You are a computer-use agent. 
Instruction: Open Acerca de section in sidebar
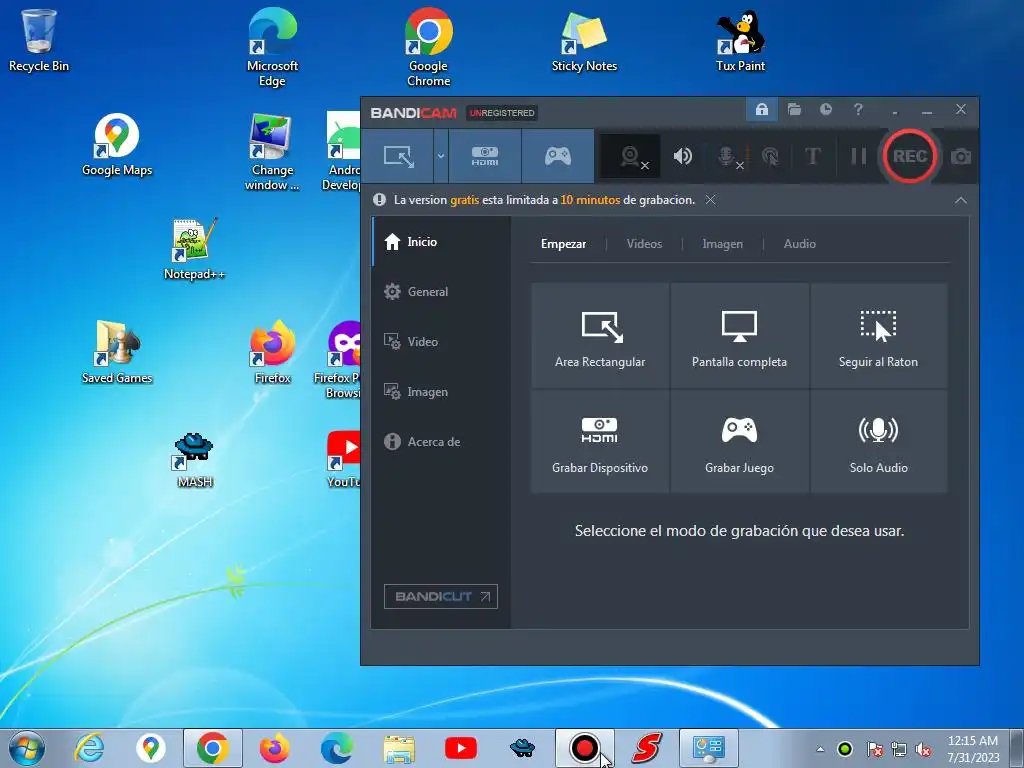441,441
